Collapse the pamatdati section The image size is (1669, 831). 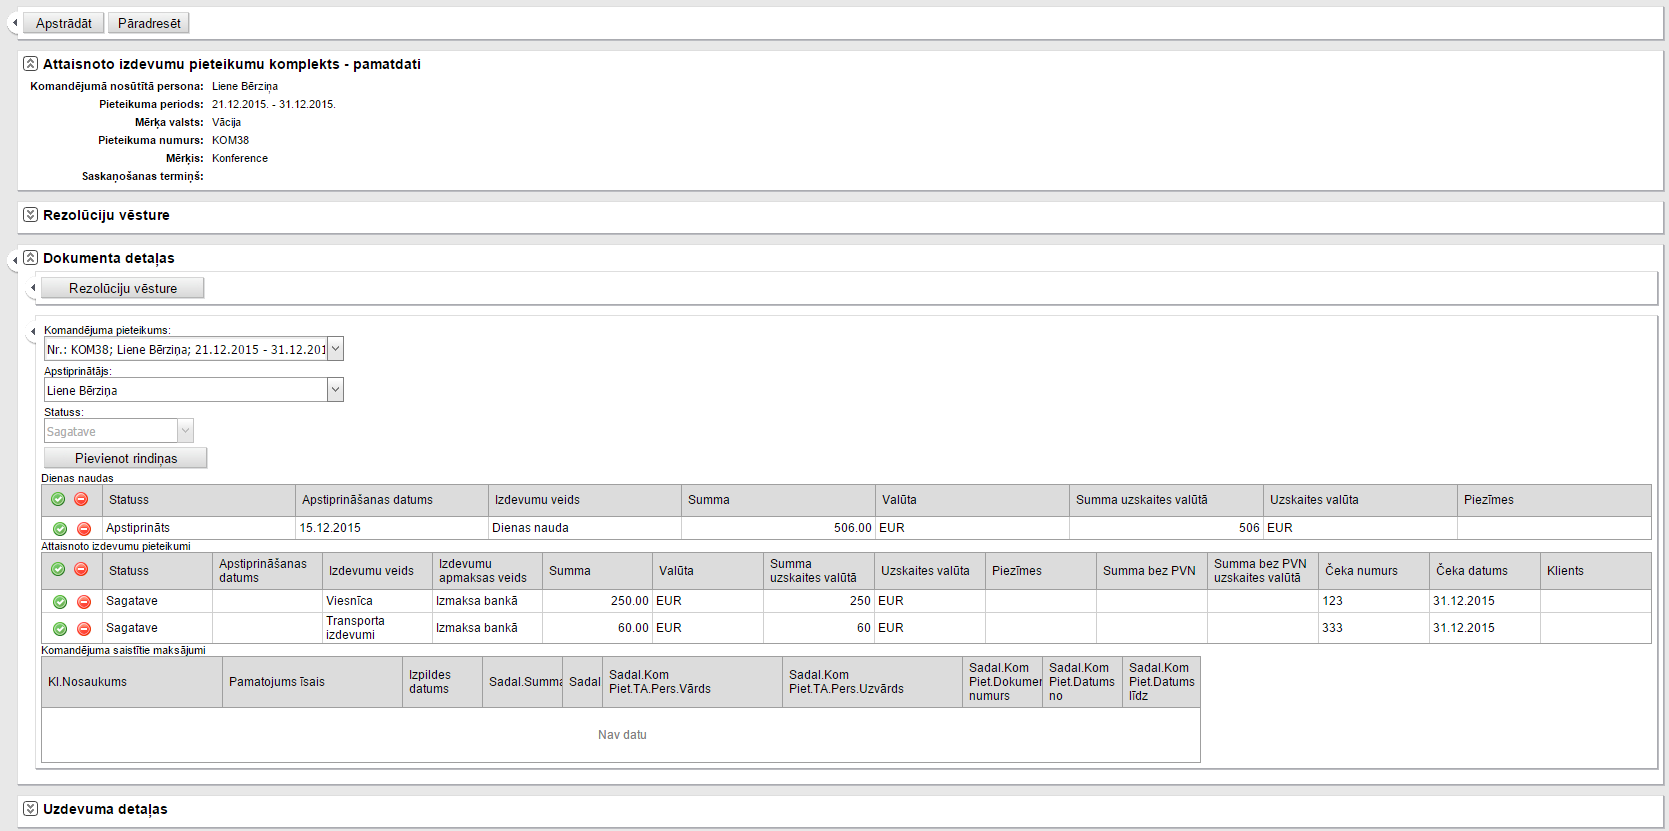click(31, 64)
